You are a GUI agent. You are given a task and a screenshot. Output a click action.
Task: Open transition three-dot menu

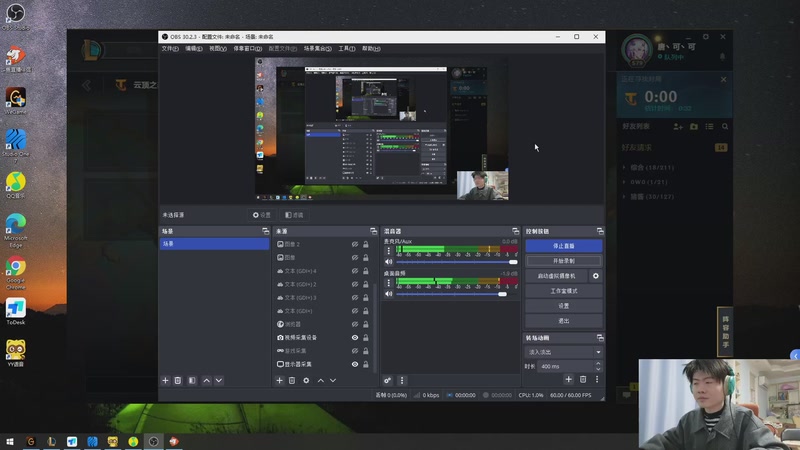click(x=596, y=379)
